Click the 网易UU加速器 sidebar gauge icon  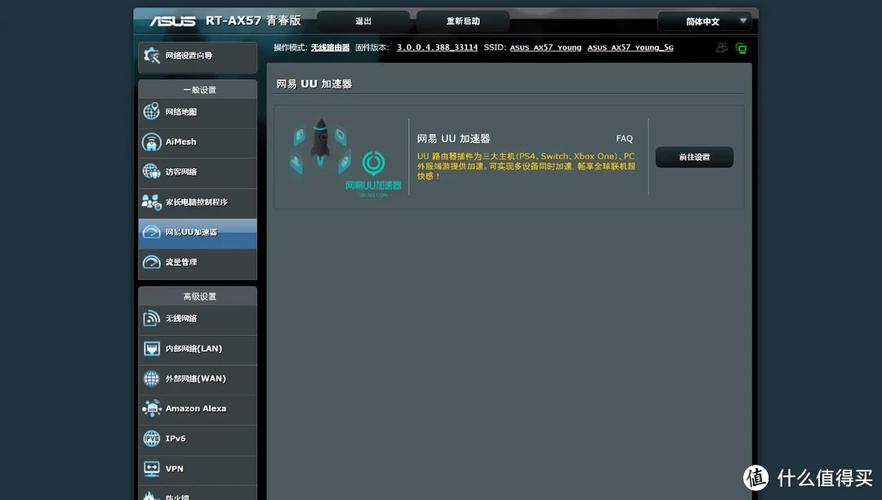point(151,232)
